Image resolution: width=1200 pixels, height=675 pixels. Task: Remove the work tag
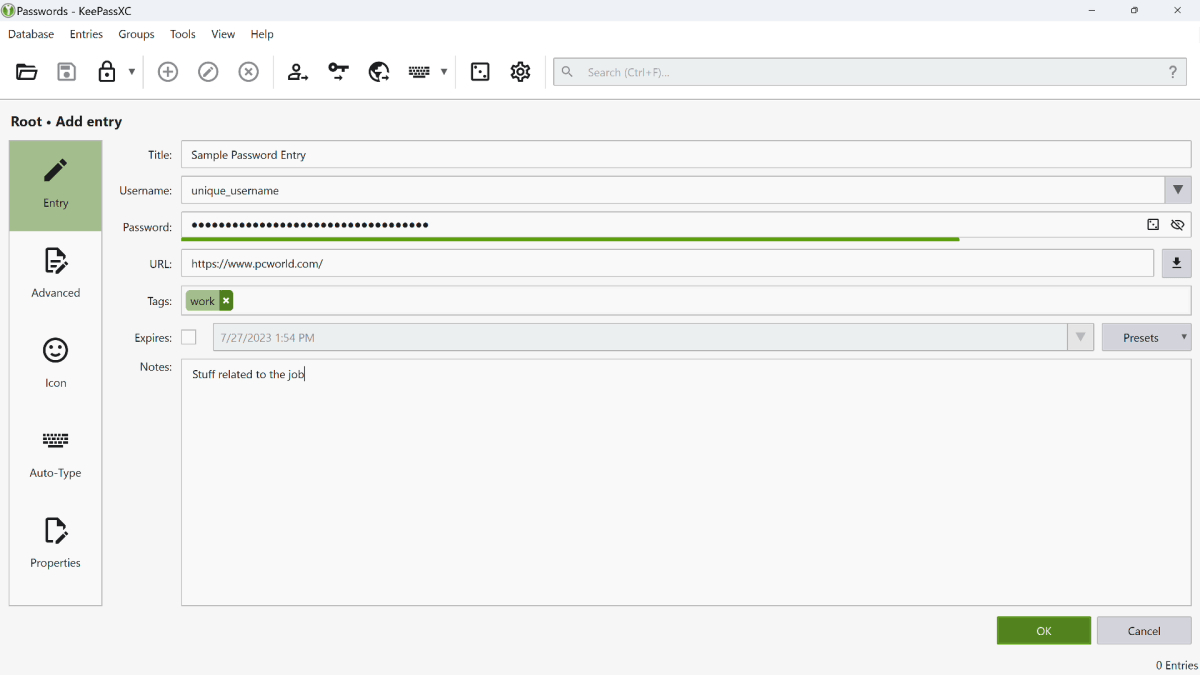[226, 301]
